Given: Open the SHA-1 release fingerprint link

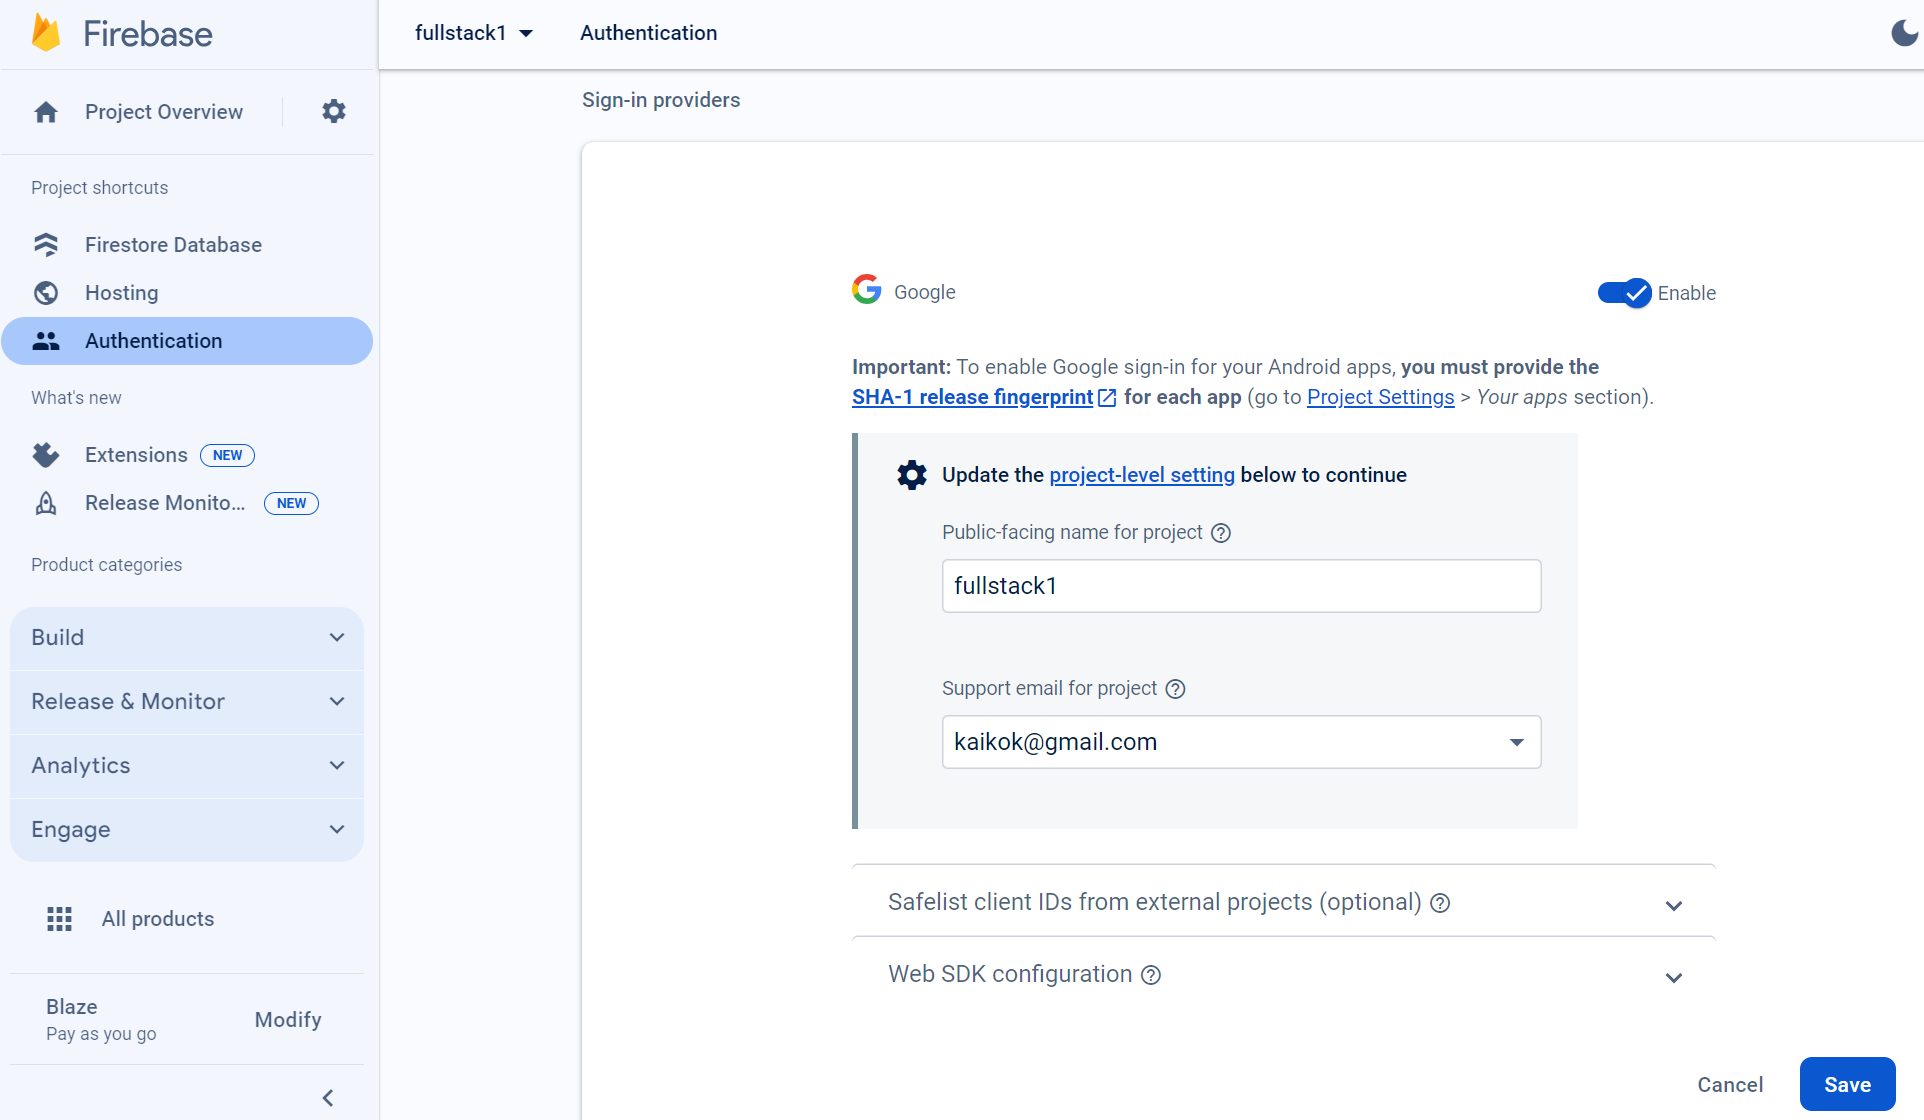Looking at the screenshot, I should pyautogui.click(x=972, y=397).
